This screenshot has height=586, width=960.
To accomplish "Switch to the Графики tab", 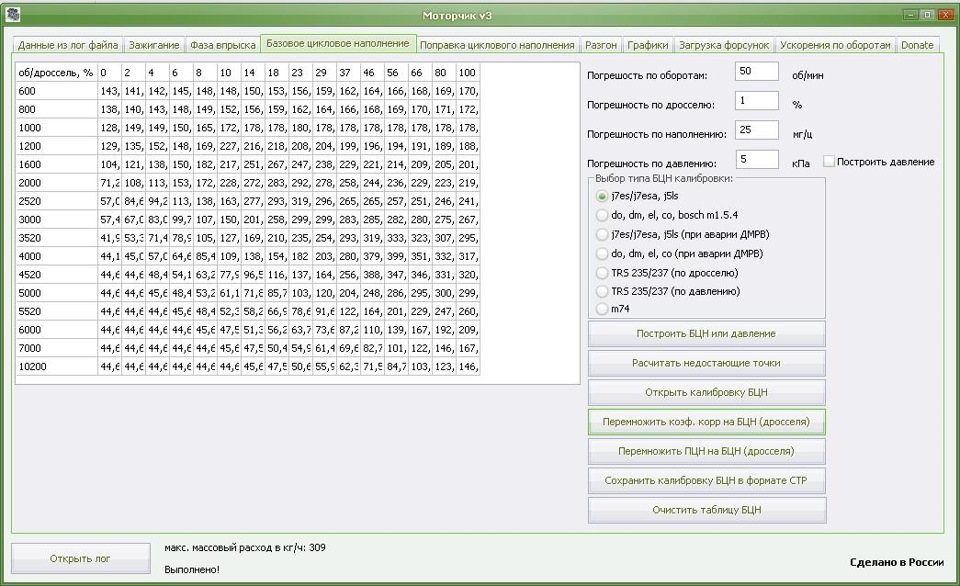I will 648,45.
